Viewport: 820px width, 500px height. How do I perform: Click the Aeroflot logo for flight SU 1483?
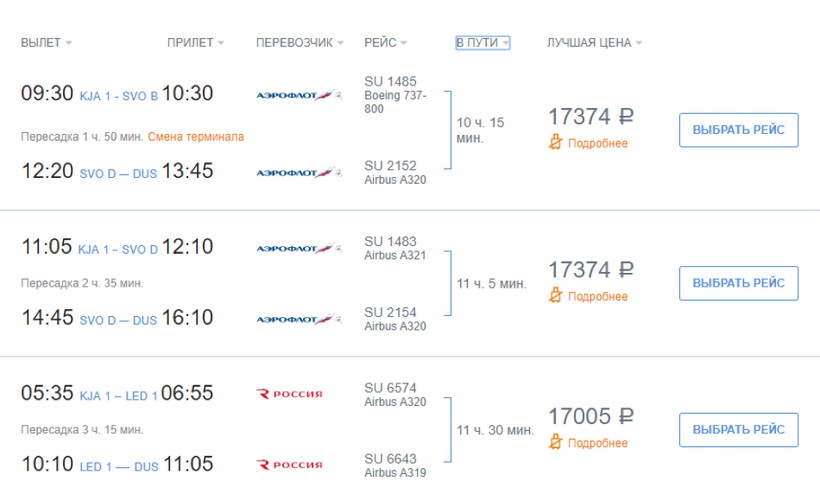(x=299, y=248)
